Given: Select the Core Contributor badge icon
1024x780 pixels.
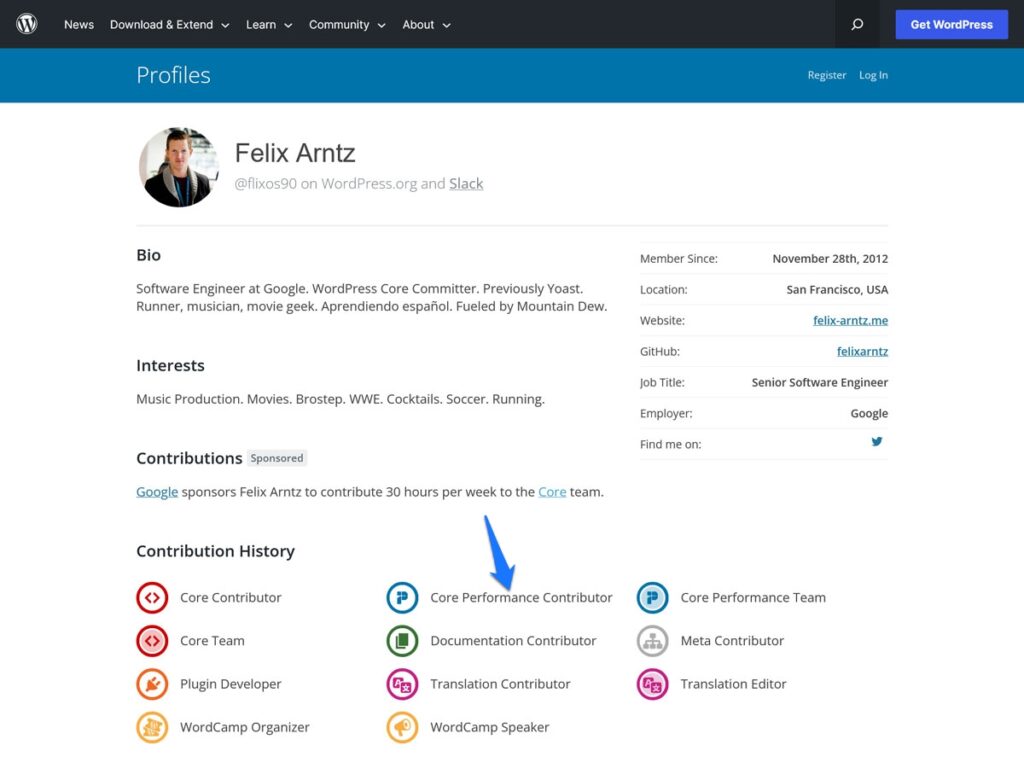Looking at the screenshot, I should tap(152, 597).
